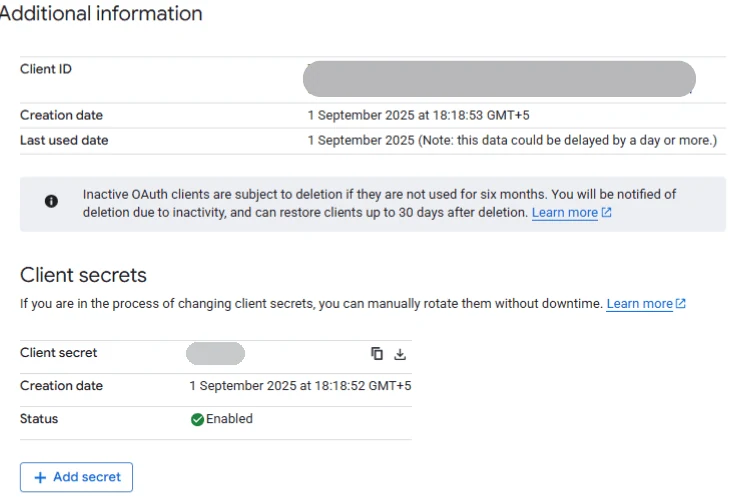744x500 pixels.
Task: Select '1 September 2025 at 18:18:53 GMT+5' text
Action: (418, 115)
